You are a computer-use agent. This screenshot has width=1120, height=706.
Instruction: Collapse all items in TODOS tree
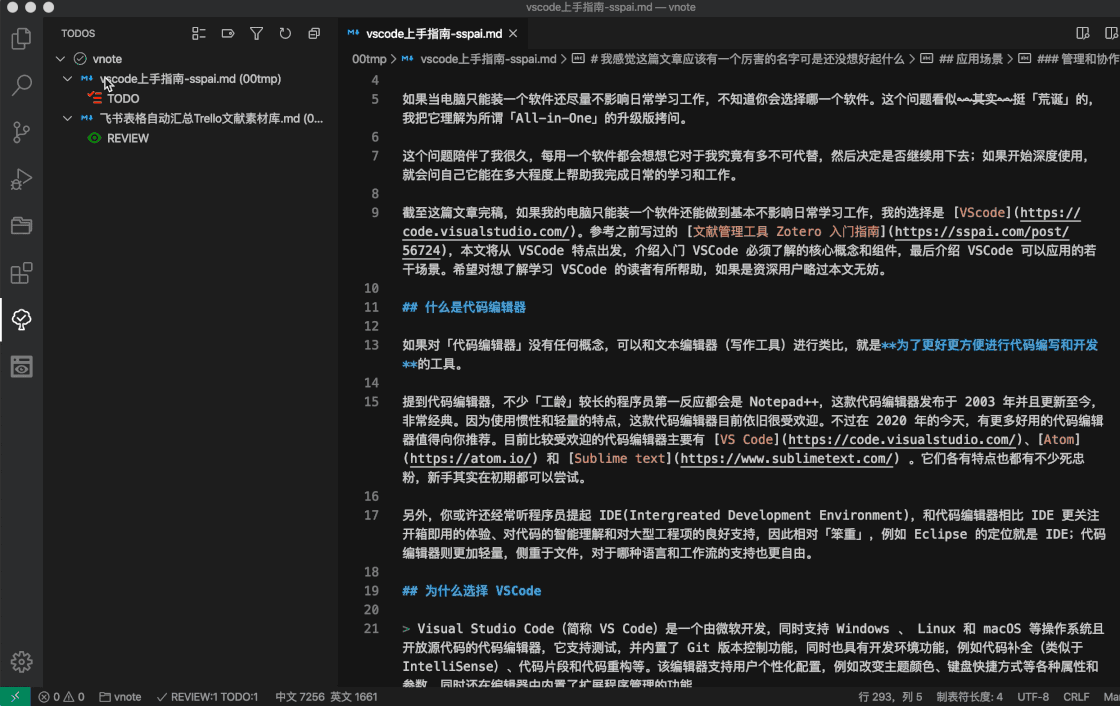click(x=314, y=34)
